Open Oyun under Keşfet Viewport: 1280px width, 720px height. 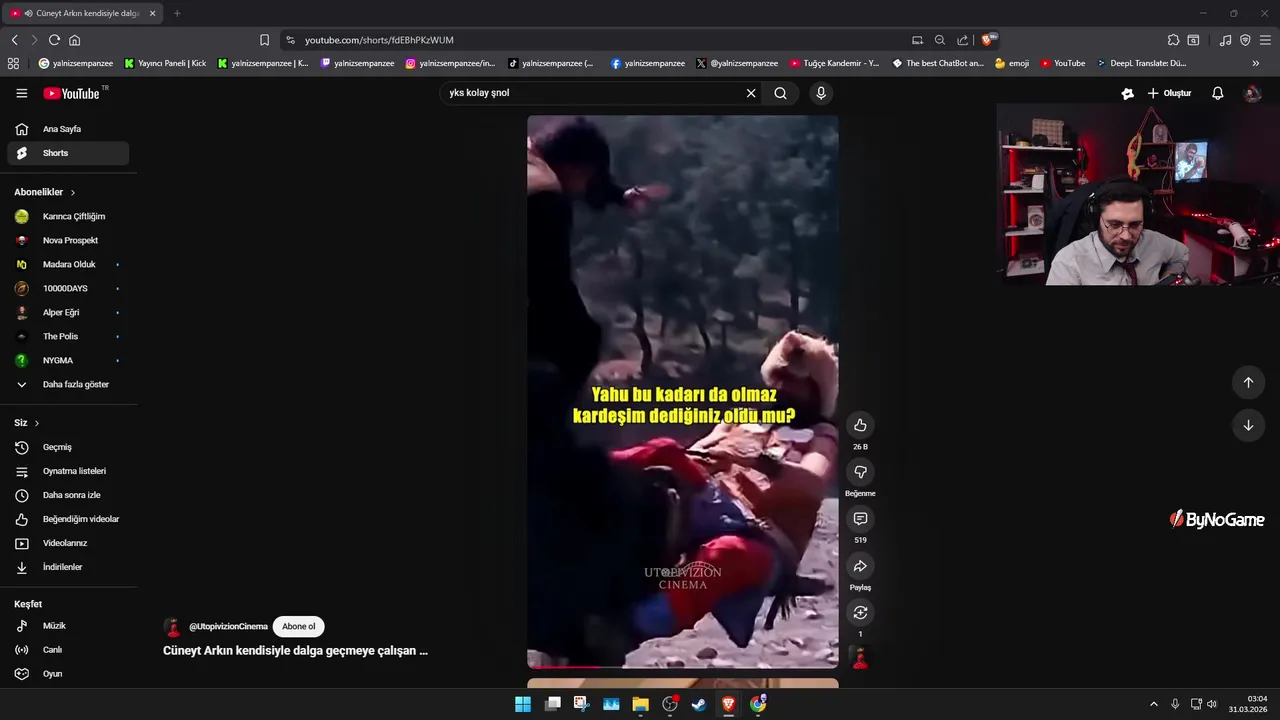coord(68,674)
